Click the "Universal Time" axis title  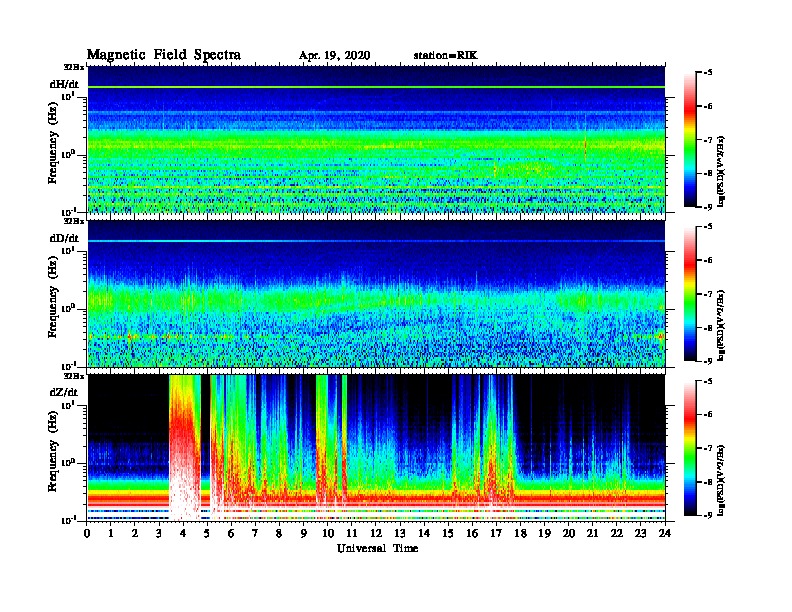click(x=377, y=548)
